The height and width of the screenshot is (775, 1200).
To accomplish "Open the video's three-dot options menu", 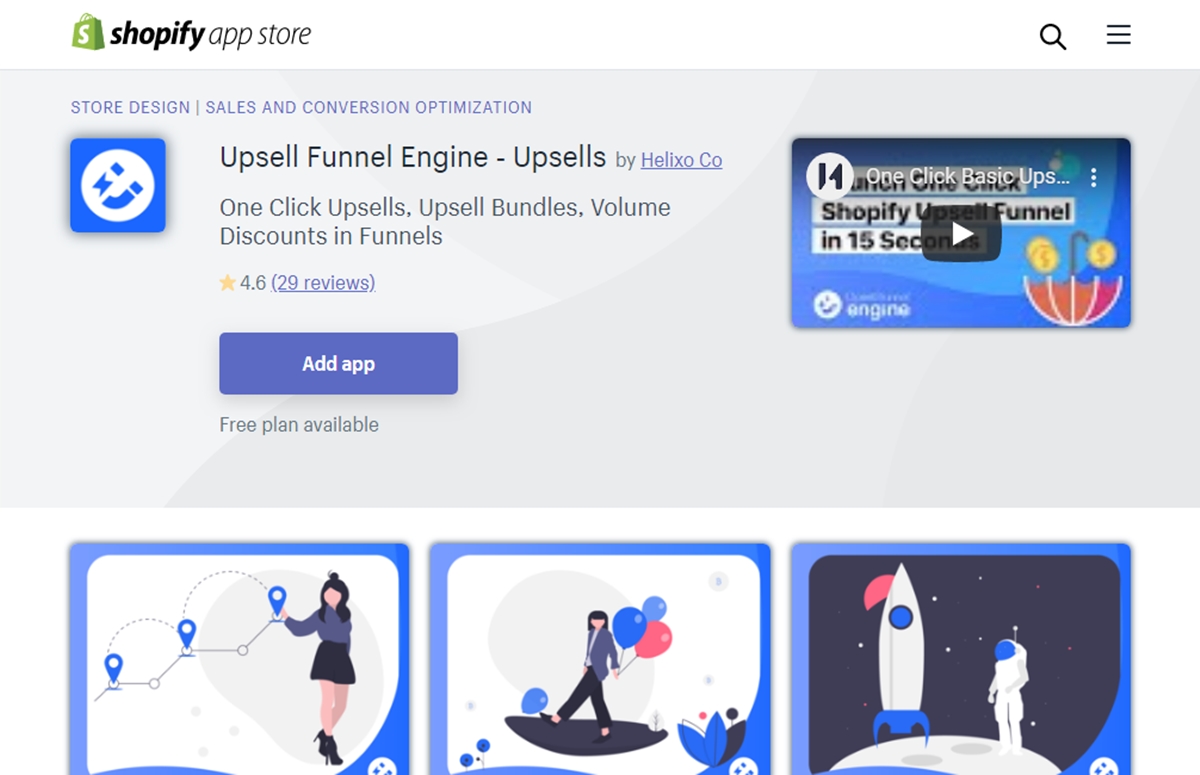I will coord(1094,178).
